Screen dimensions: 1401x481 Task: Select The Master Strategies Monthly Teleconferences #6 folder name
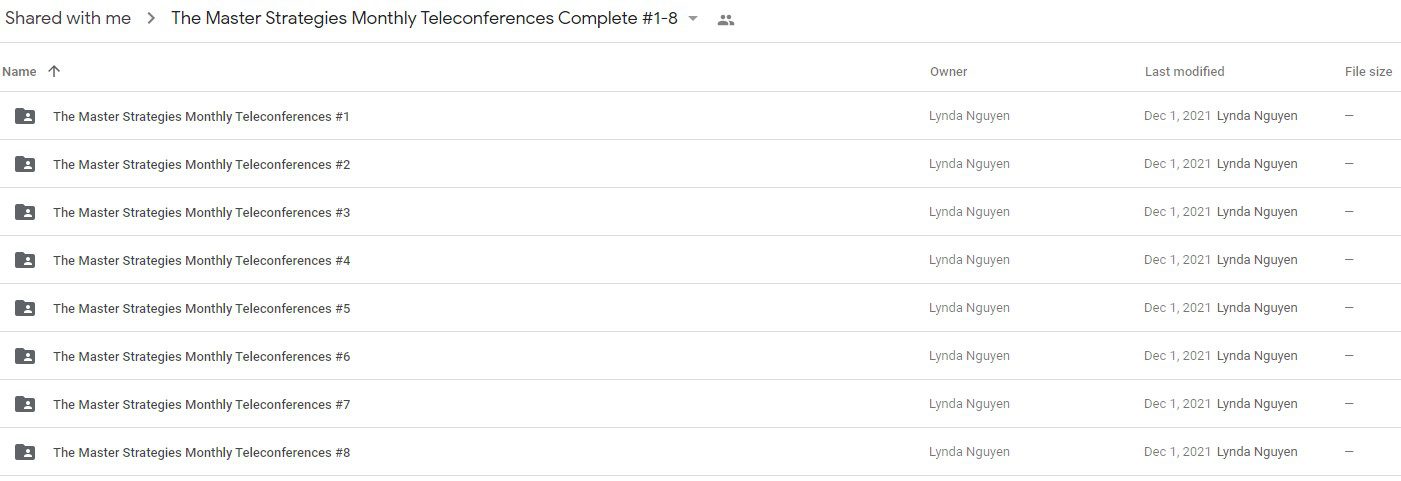201,356
